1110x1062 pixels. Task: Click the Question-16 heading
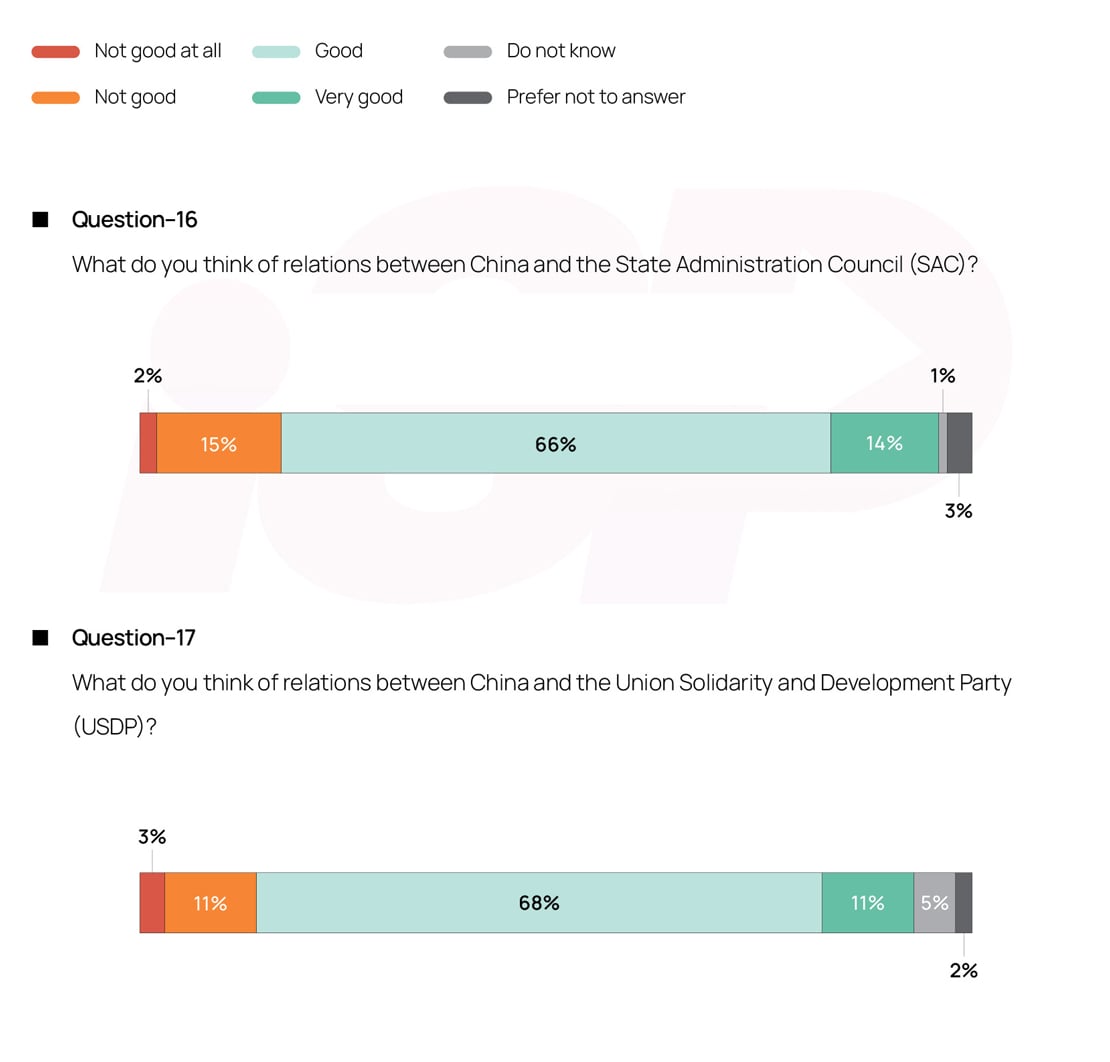coord(135,220)
